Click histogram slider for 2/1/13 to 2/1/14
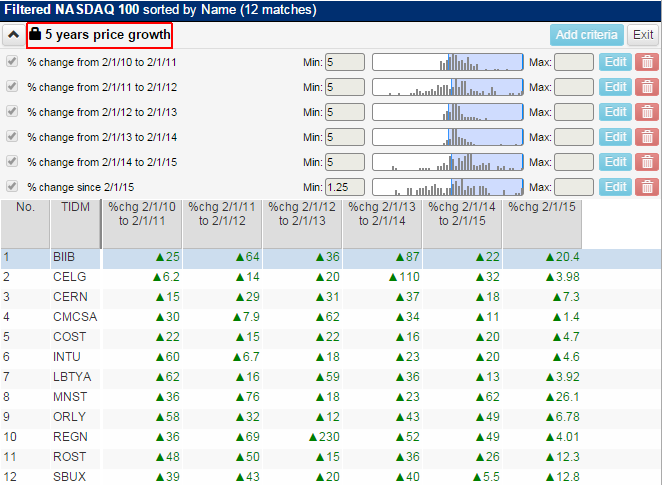 [x=448, y=137]
